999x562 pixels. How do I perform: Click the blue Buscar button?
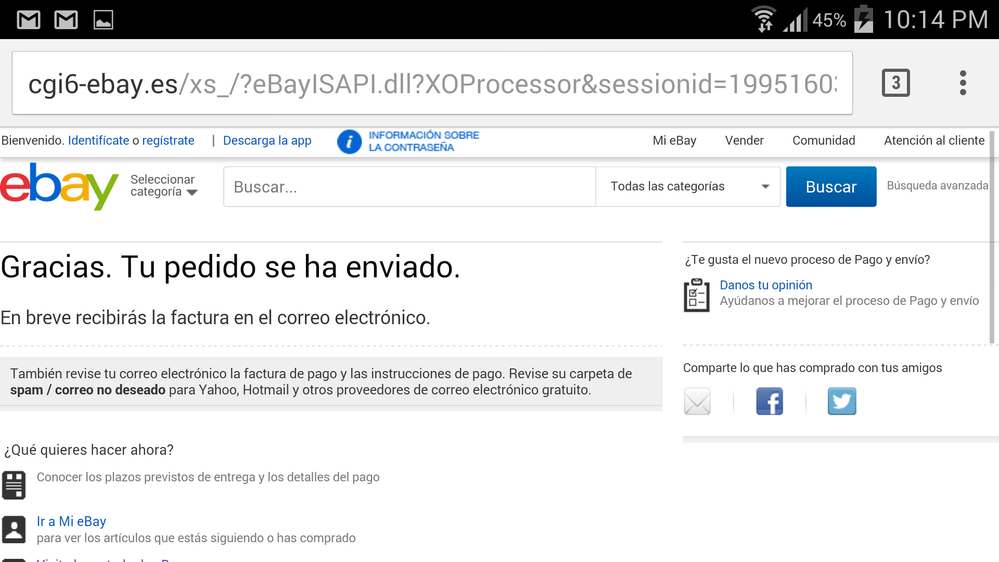[831, 187]
